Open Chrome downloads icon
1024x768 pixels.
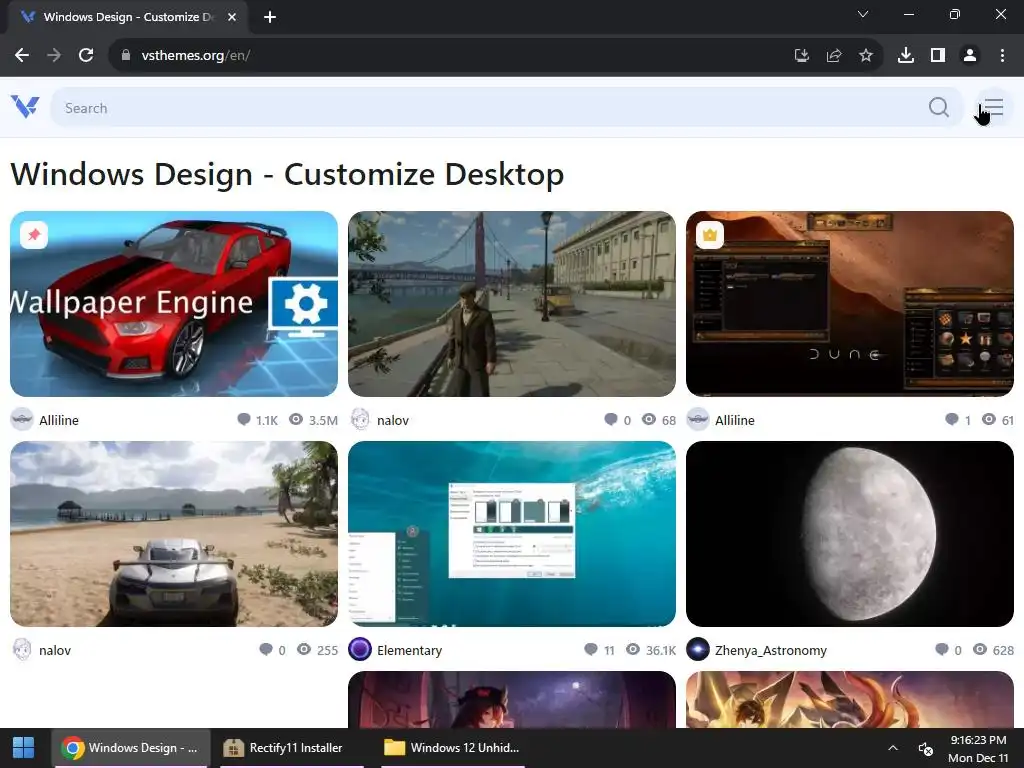point(905,56)
